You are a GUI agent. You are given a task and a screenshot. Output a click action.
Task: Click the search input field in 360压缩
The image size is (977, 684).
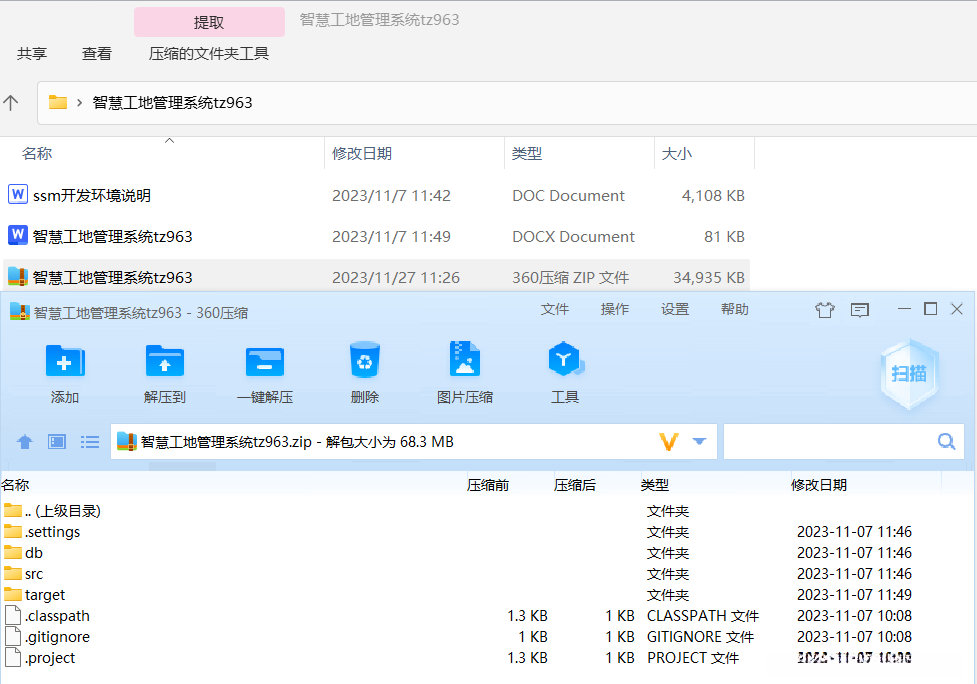844,442
